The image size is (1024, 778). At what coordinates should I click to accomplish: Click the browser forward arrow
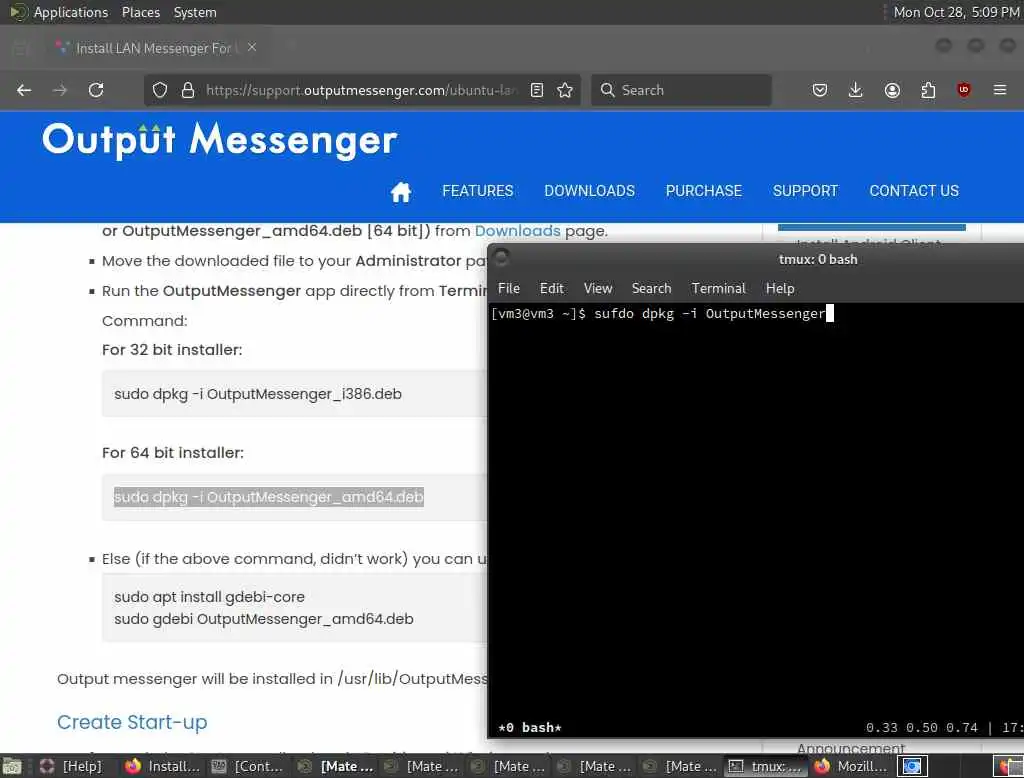click(x=59, y=90)
